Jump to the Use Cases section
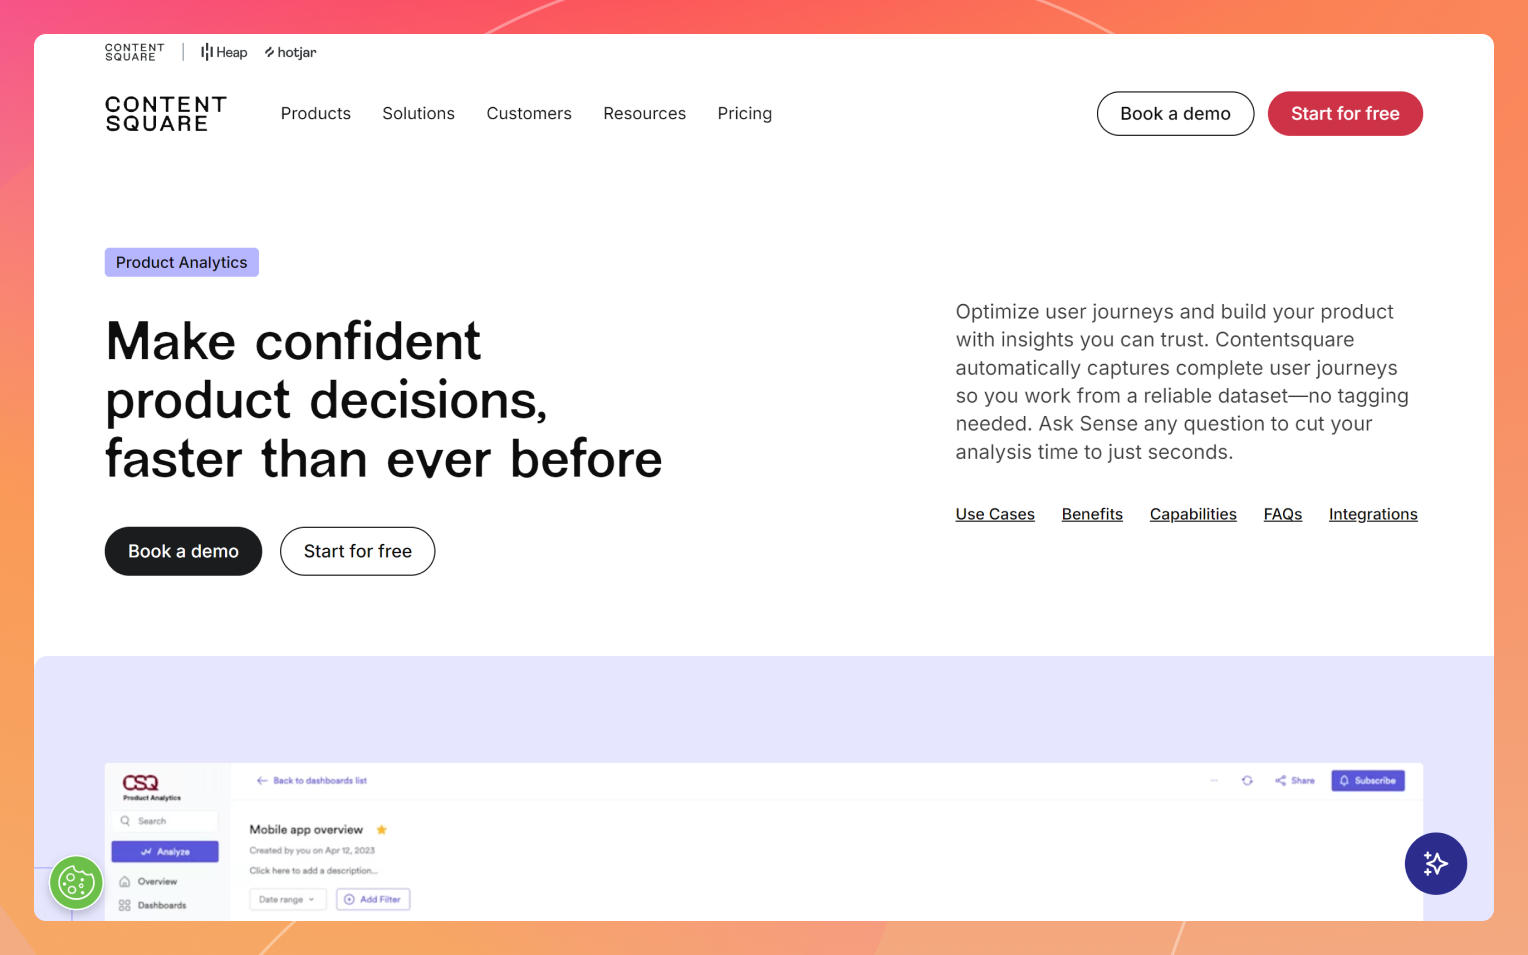1528x955 pixels. (x=995, y=514)
